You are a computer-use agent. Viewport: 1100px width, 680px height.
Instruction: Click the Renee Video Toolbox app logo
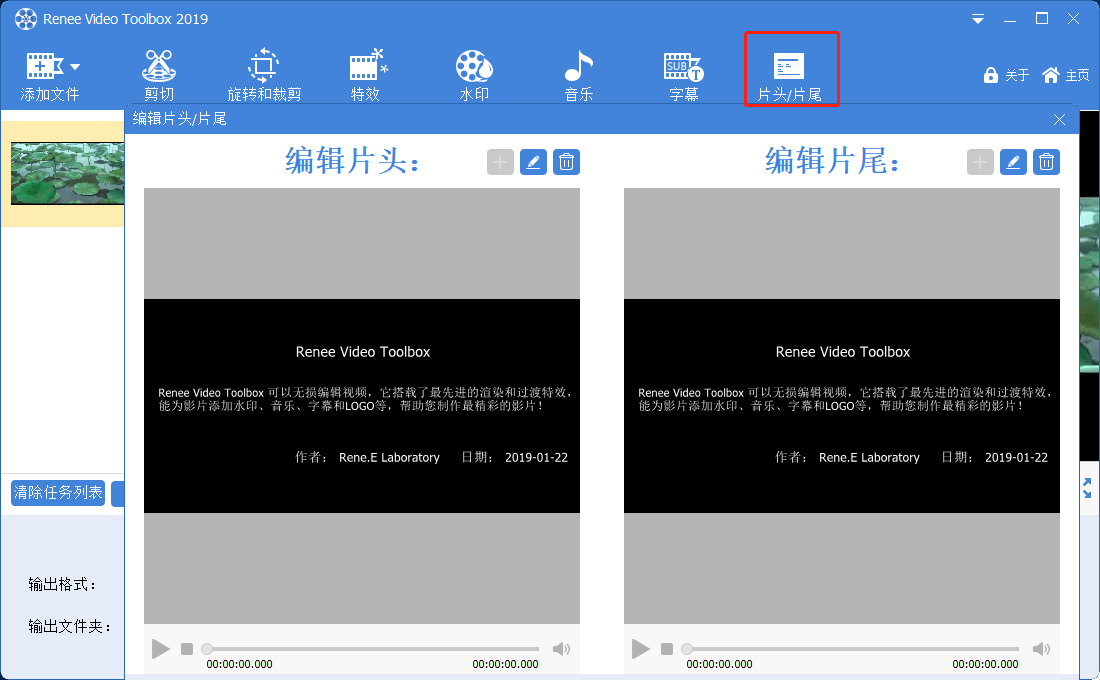[26, 19]
